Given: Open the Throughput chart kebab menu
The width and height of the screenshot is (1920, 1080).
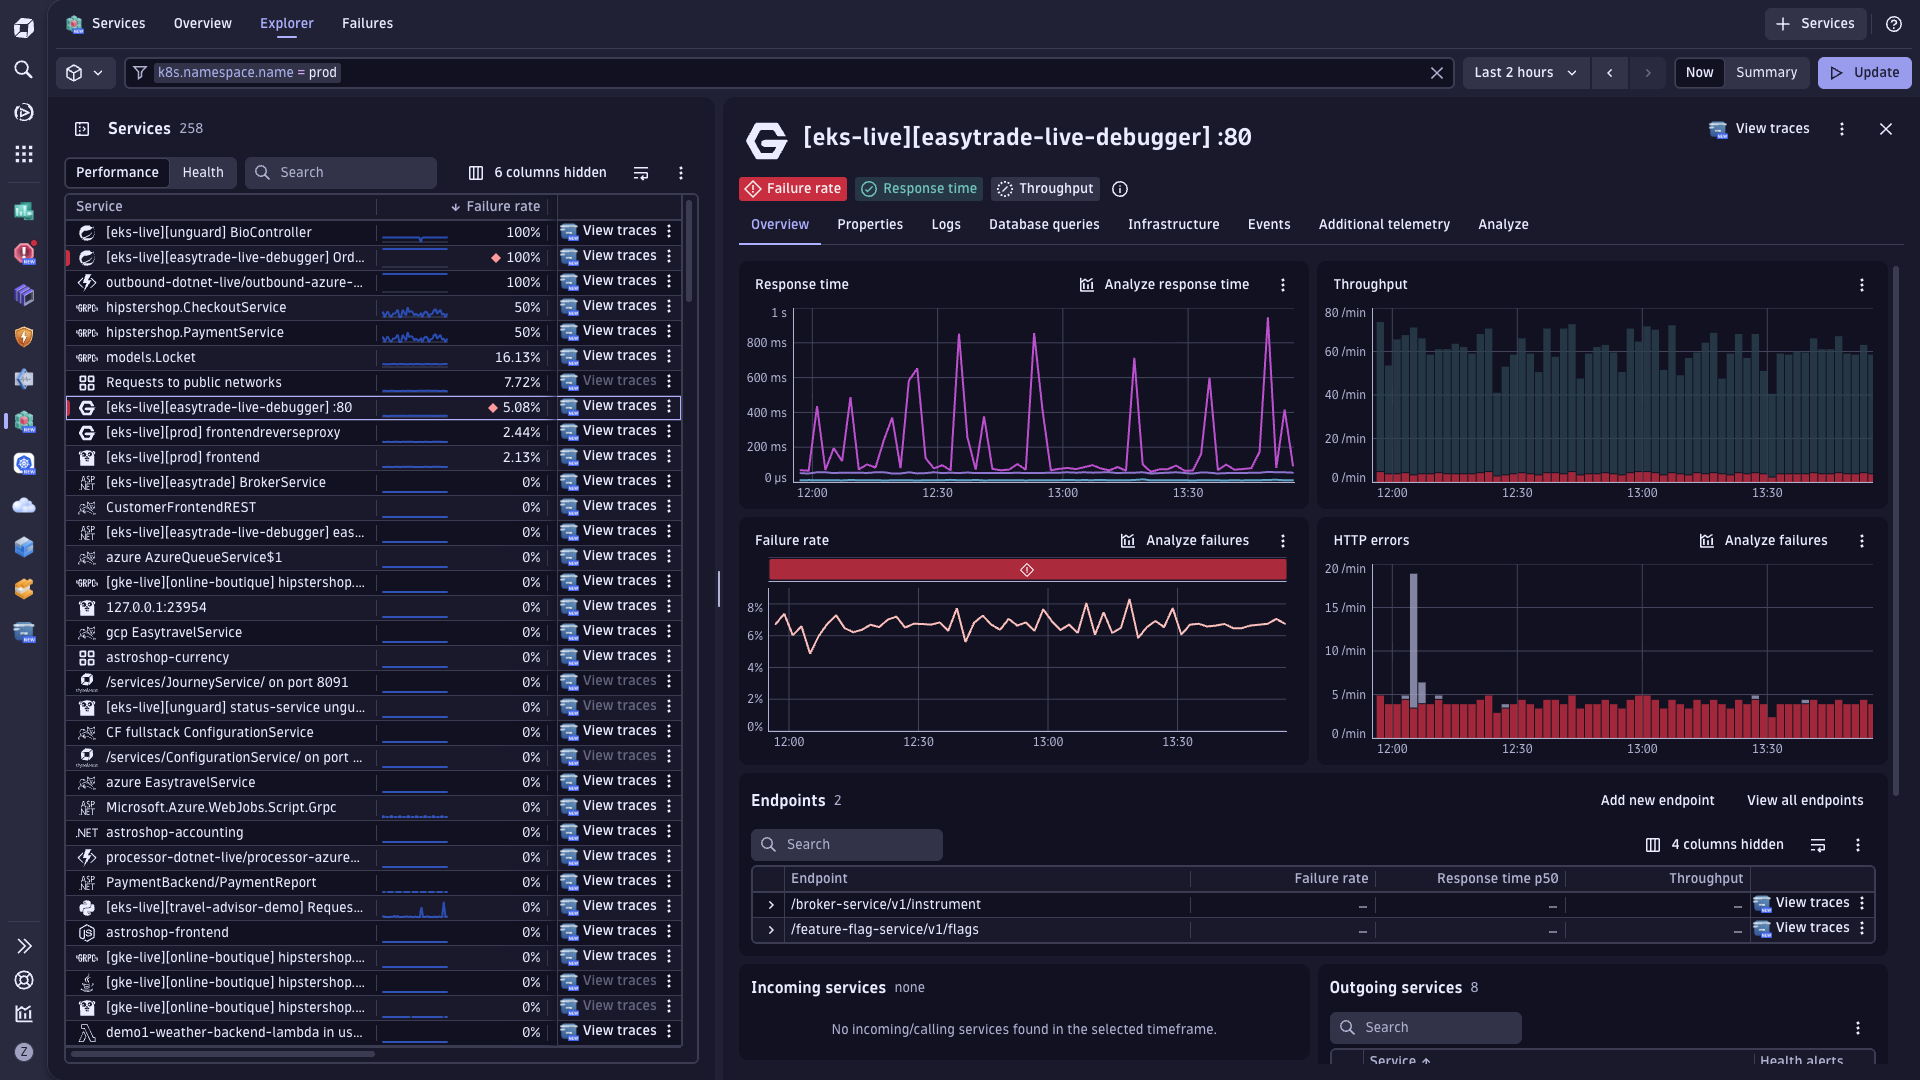Looking at the screenshot, I should click(1862, 285).
